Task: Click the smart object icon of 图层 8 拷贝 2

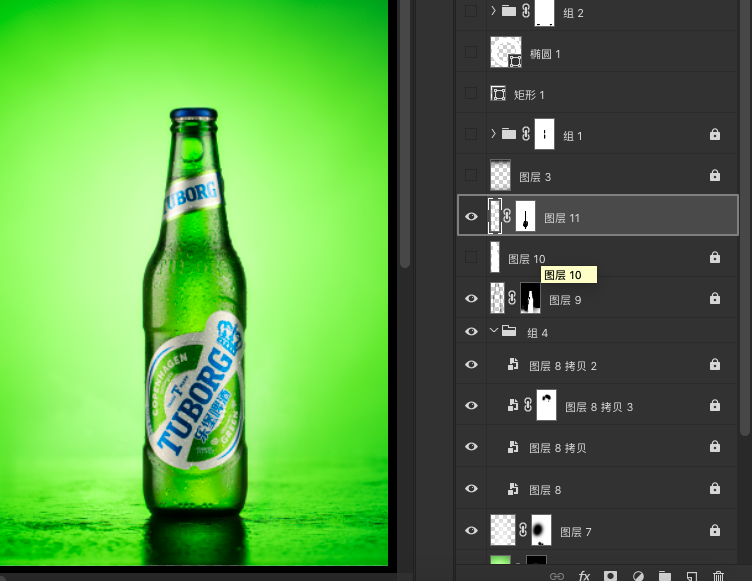Action: coord(513,365)
